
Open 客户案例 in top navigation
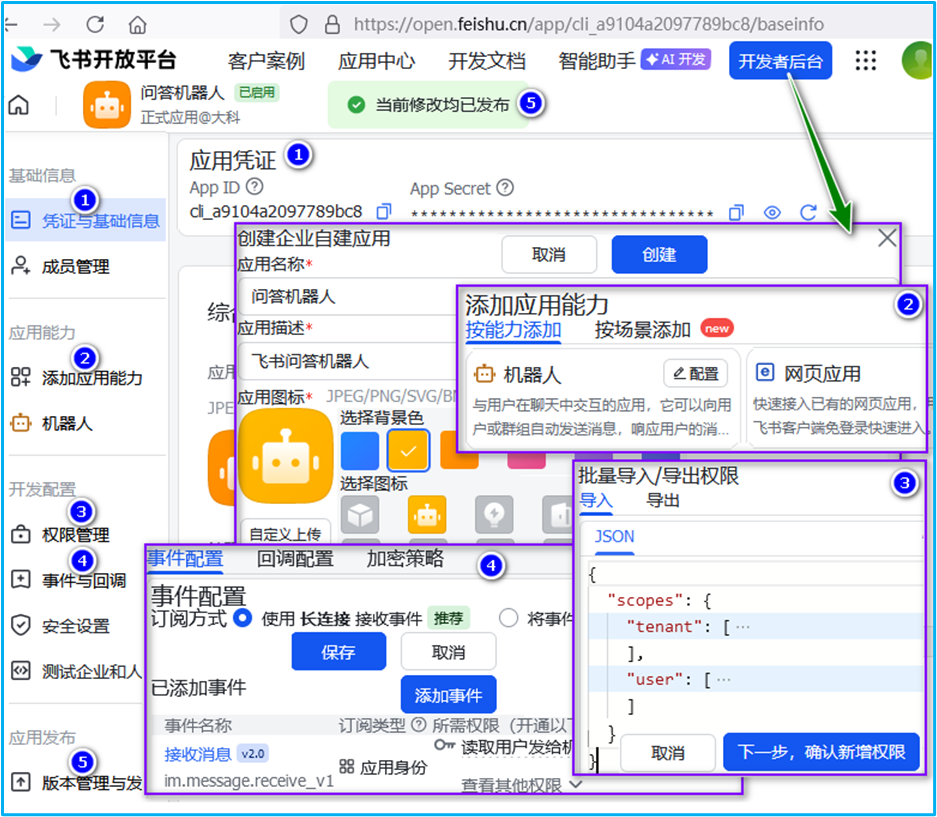tap(266, 60)
